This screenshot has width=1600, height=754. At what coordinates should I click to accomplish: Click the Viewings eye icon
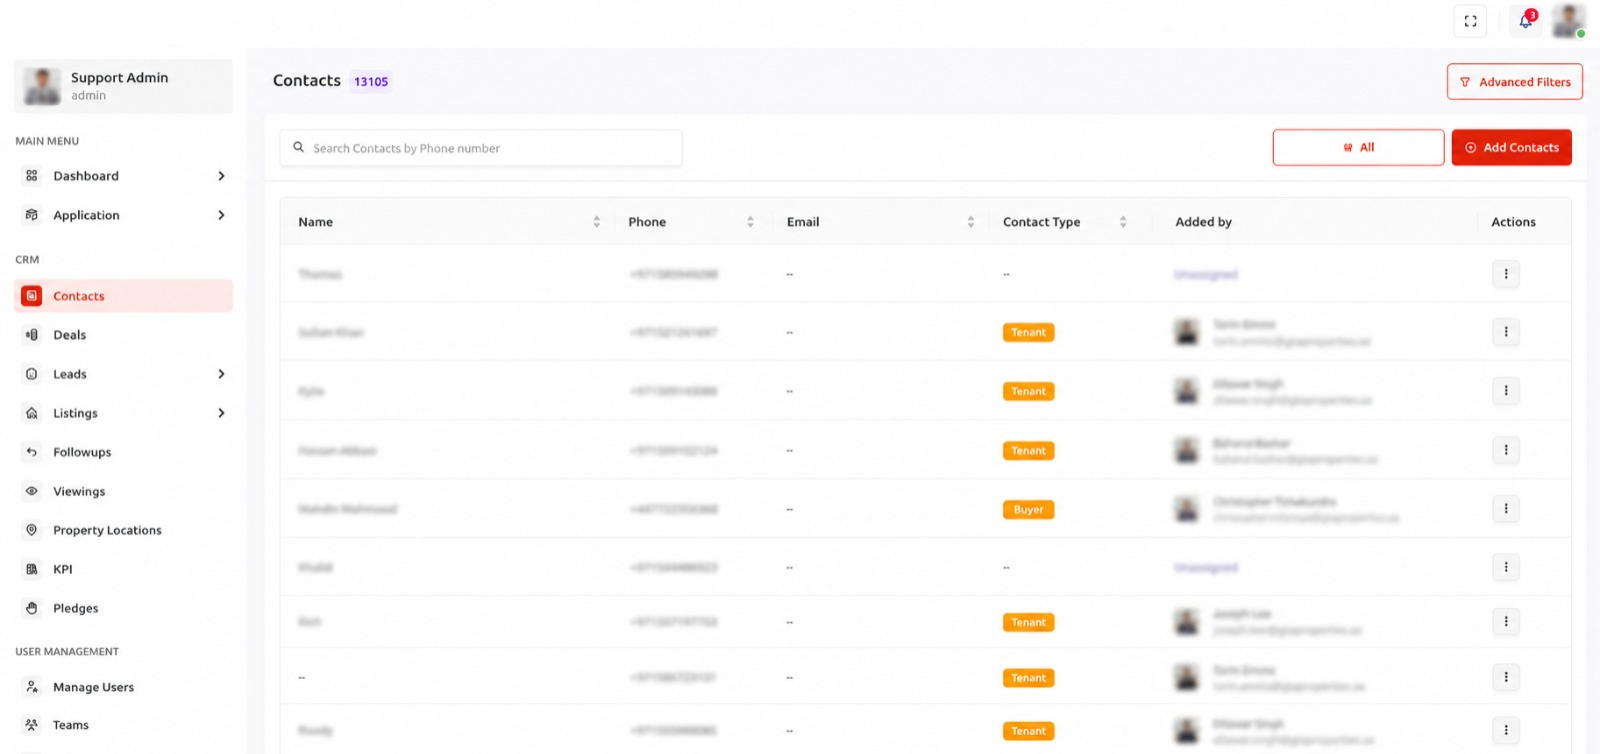(32, 491)
